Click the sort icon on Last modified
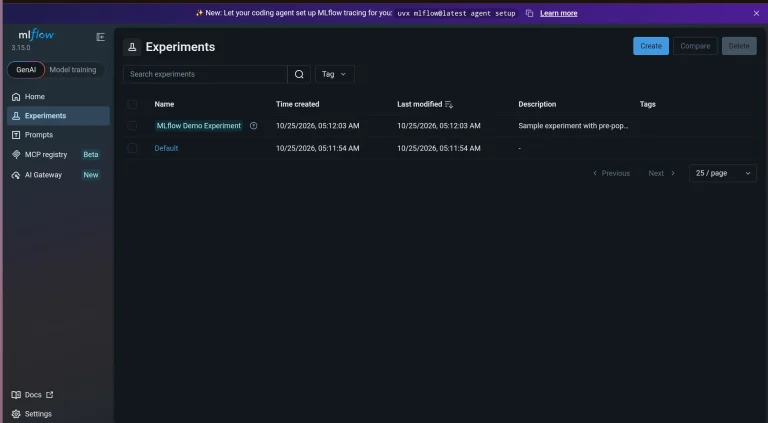This screenshot has height=423, width=768. pos(449,104)
